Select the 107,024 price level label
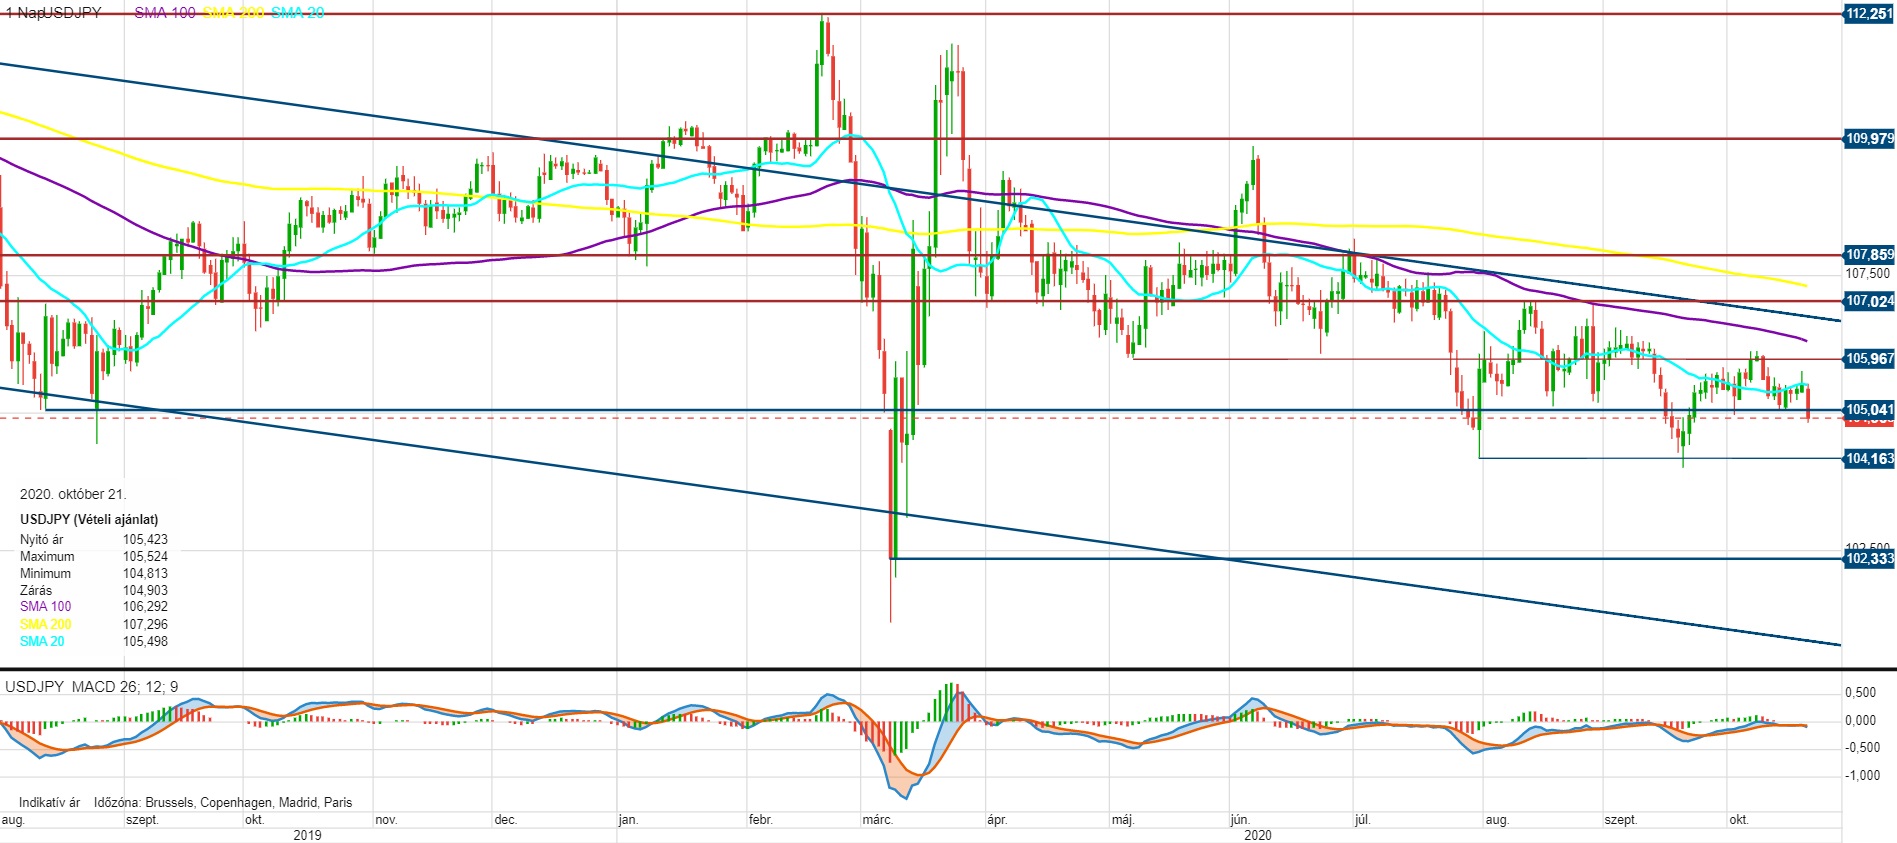1897x843 pixels. pos(1868,301)
